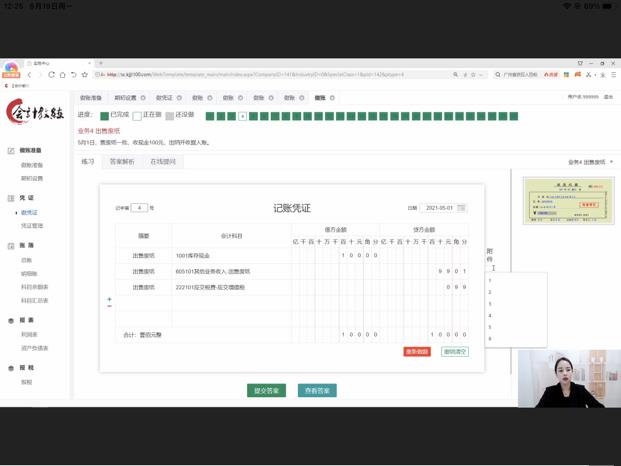Click the green plus add-row icon
This screenshot has height=466, width=621.
click(x=109, y=299)
